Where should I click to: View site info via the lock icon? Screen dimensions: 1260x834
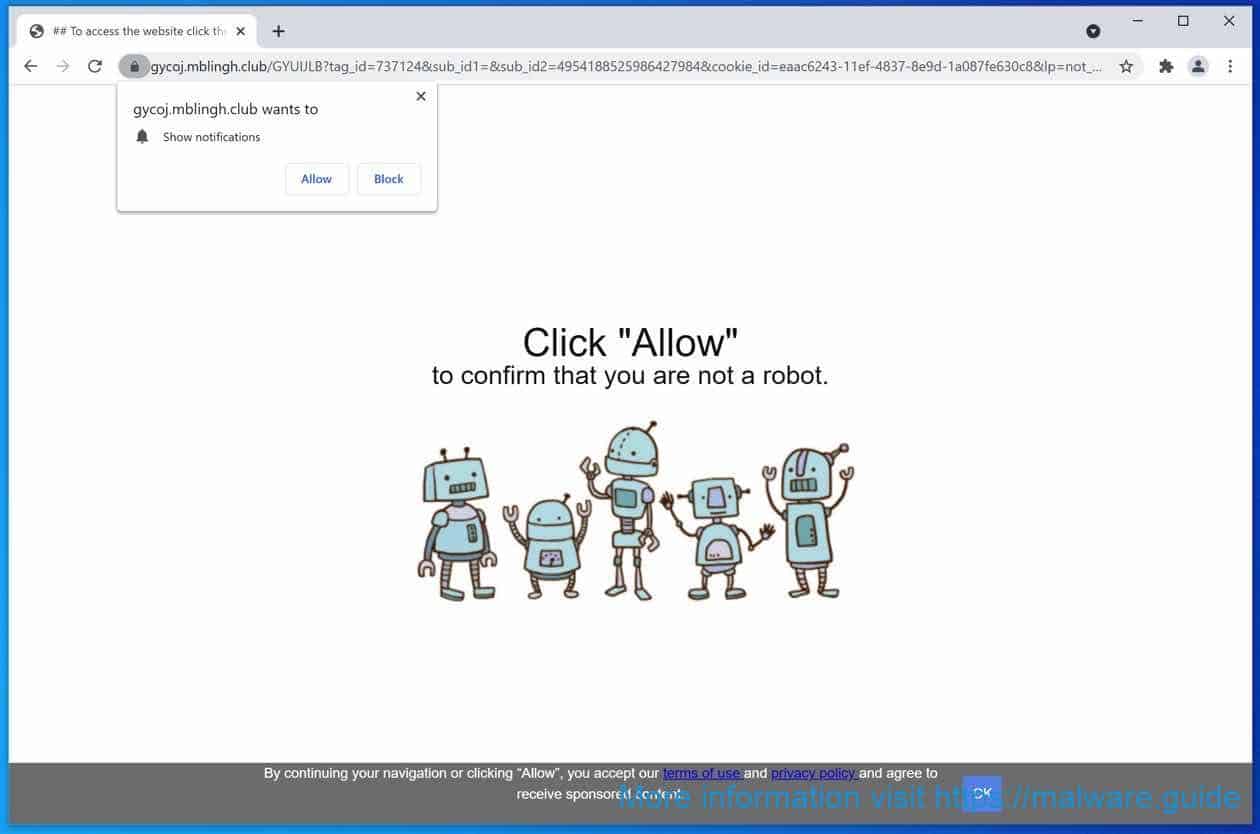(x=134, y=66)
